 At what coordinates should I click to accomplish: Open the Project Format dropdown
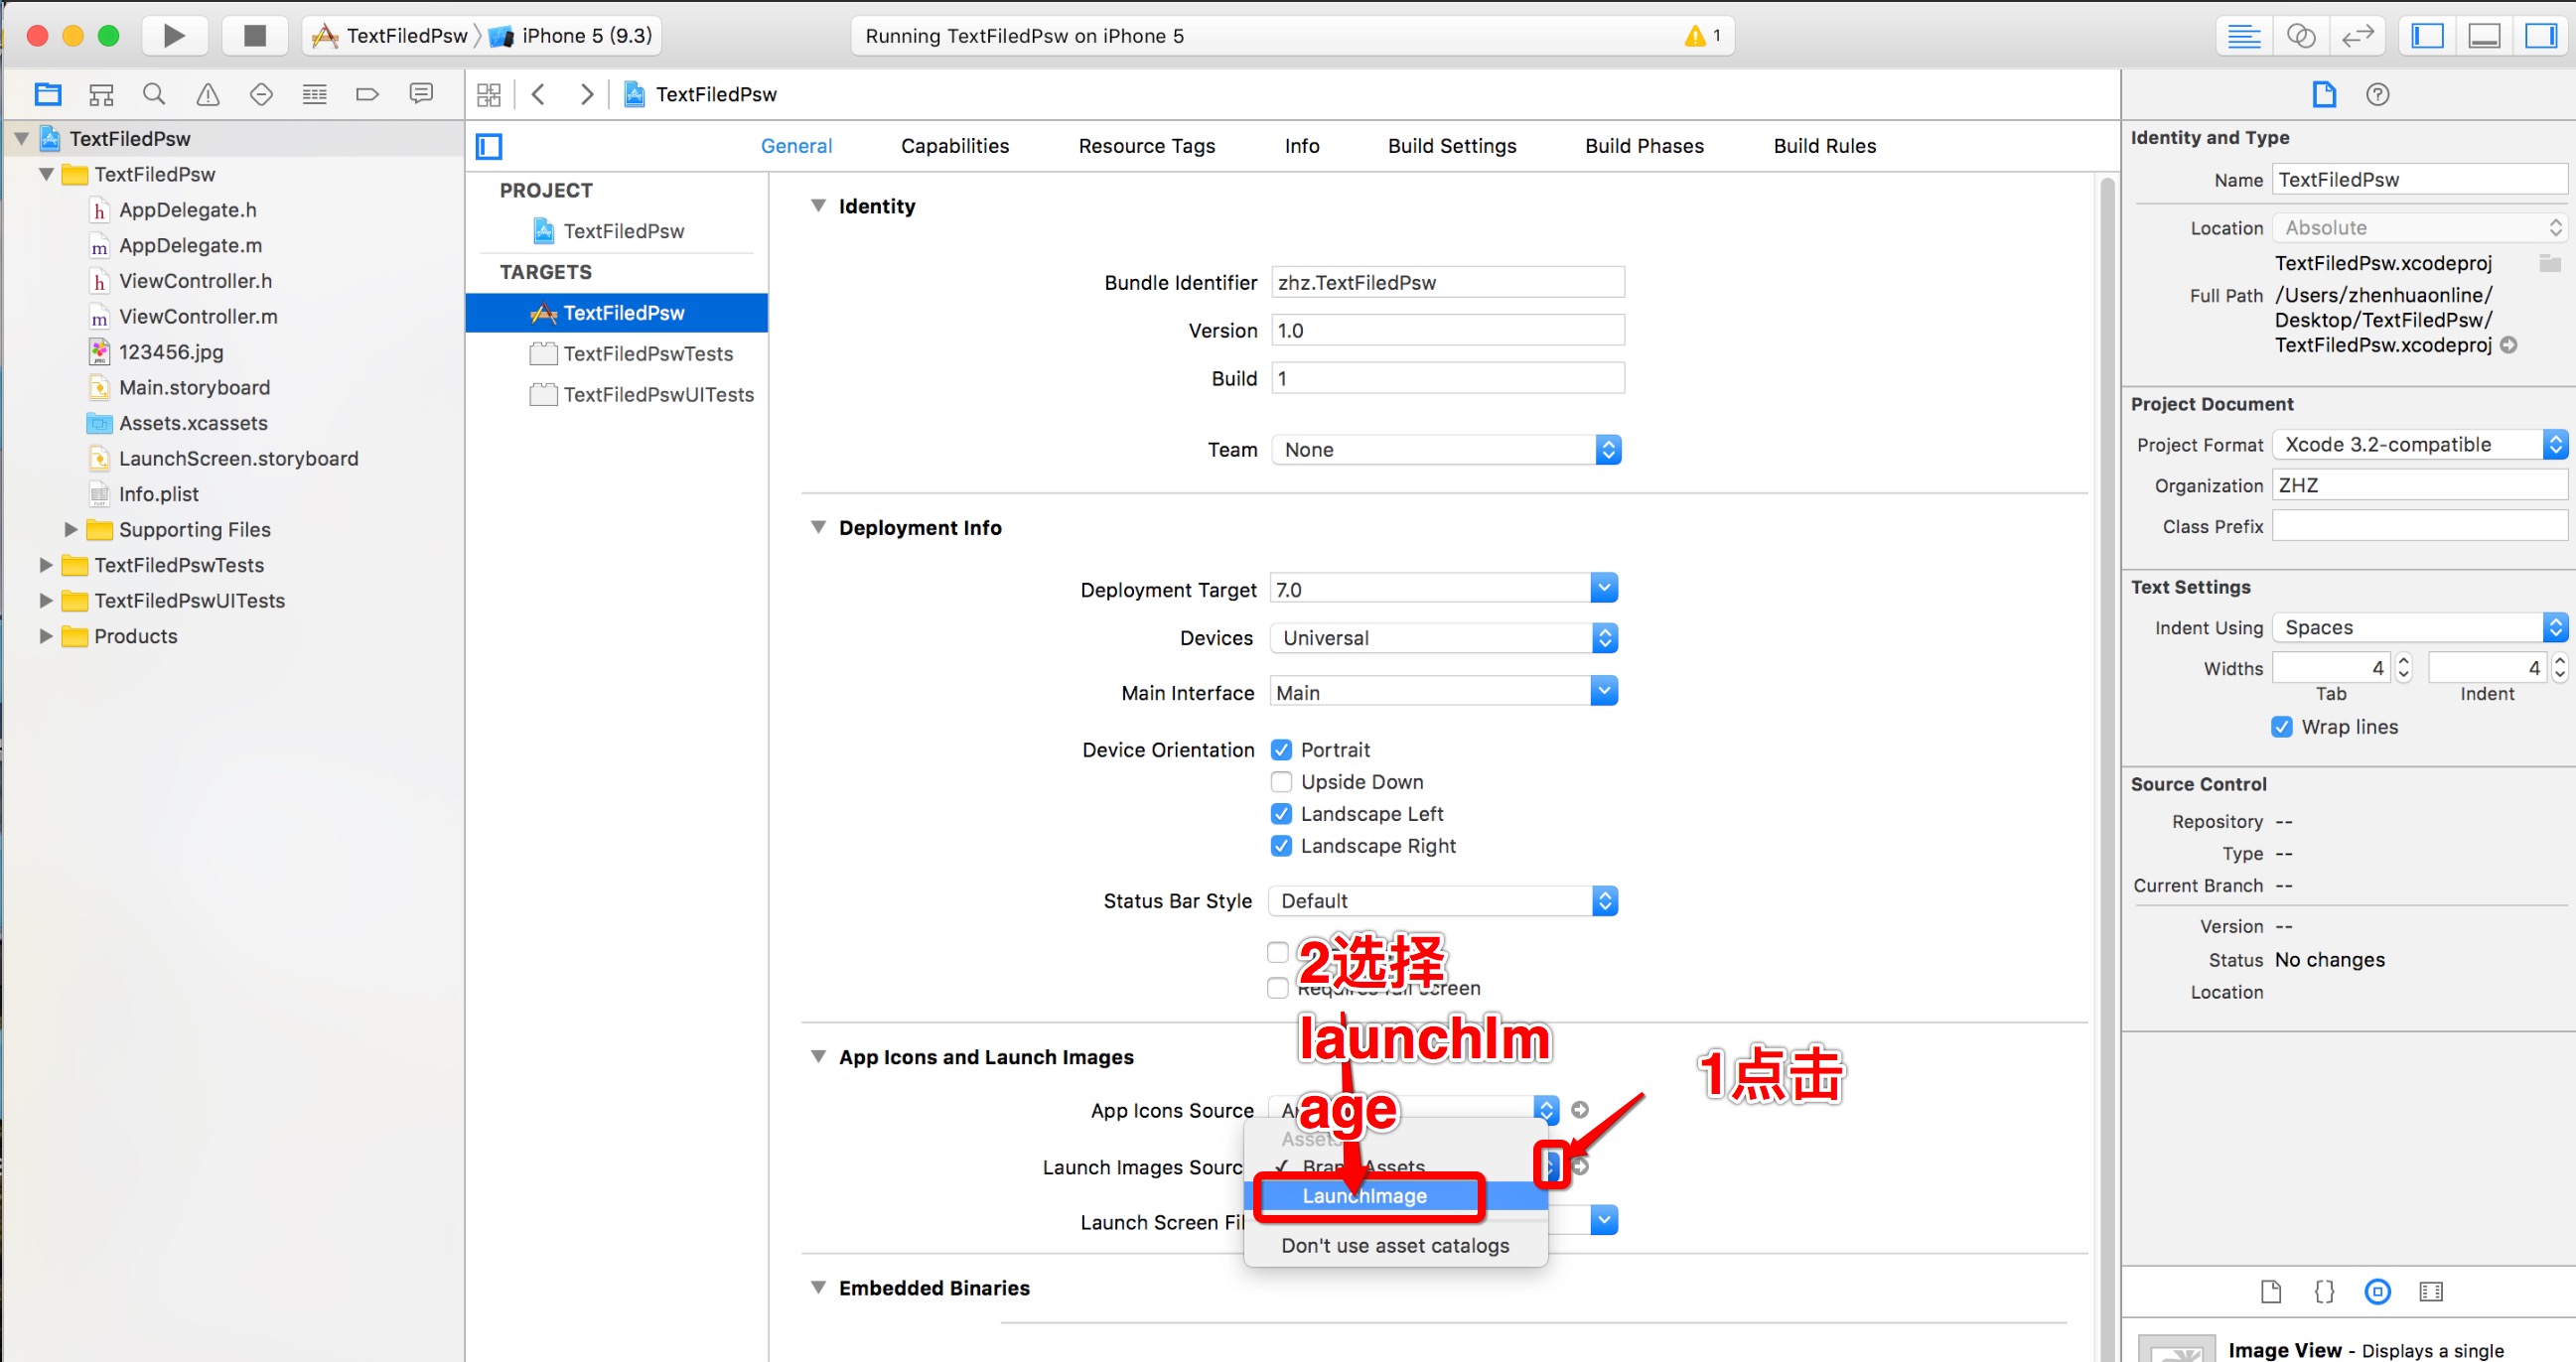[2420, 445]
